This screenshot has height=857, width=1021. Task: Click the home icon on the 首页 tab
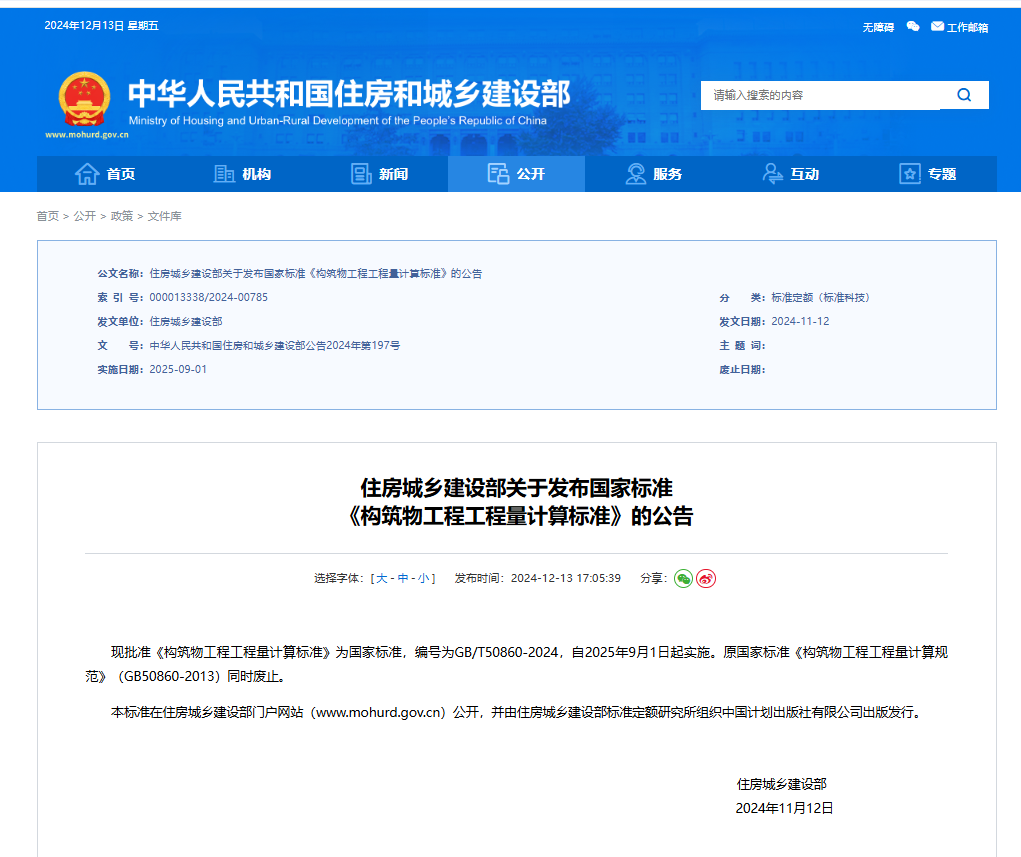(87, 173)
